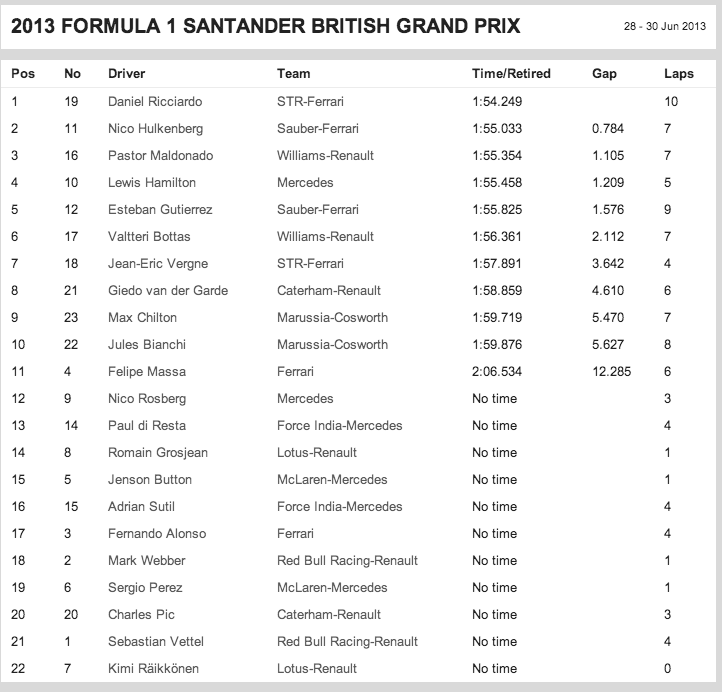Click the Laps column header

pos(679,74)
